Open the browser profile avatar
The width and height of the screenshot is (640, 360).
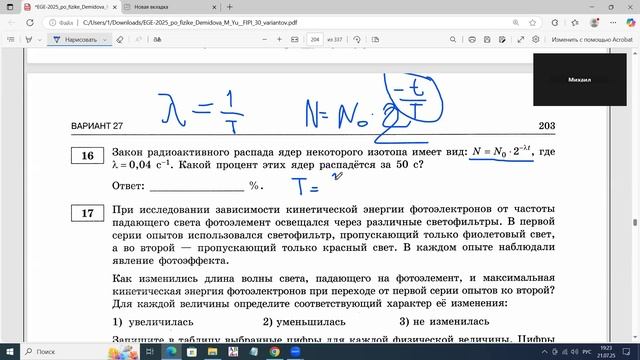[x=594, y=23]
